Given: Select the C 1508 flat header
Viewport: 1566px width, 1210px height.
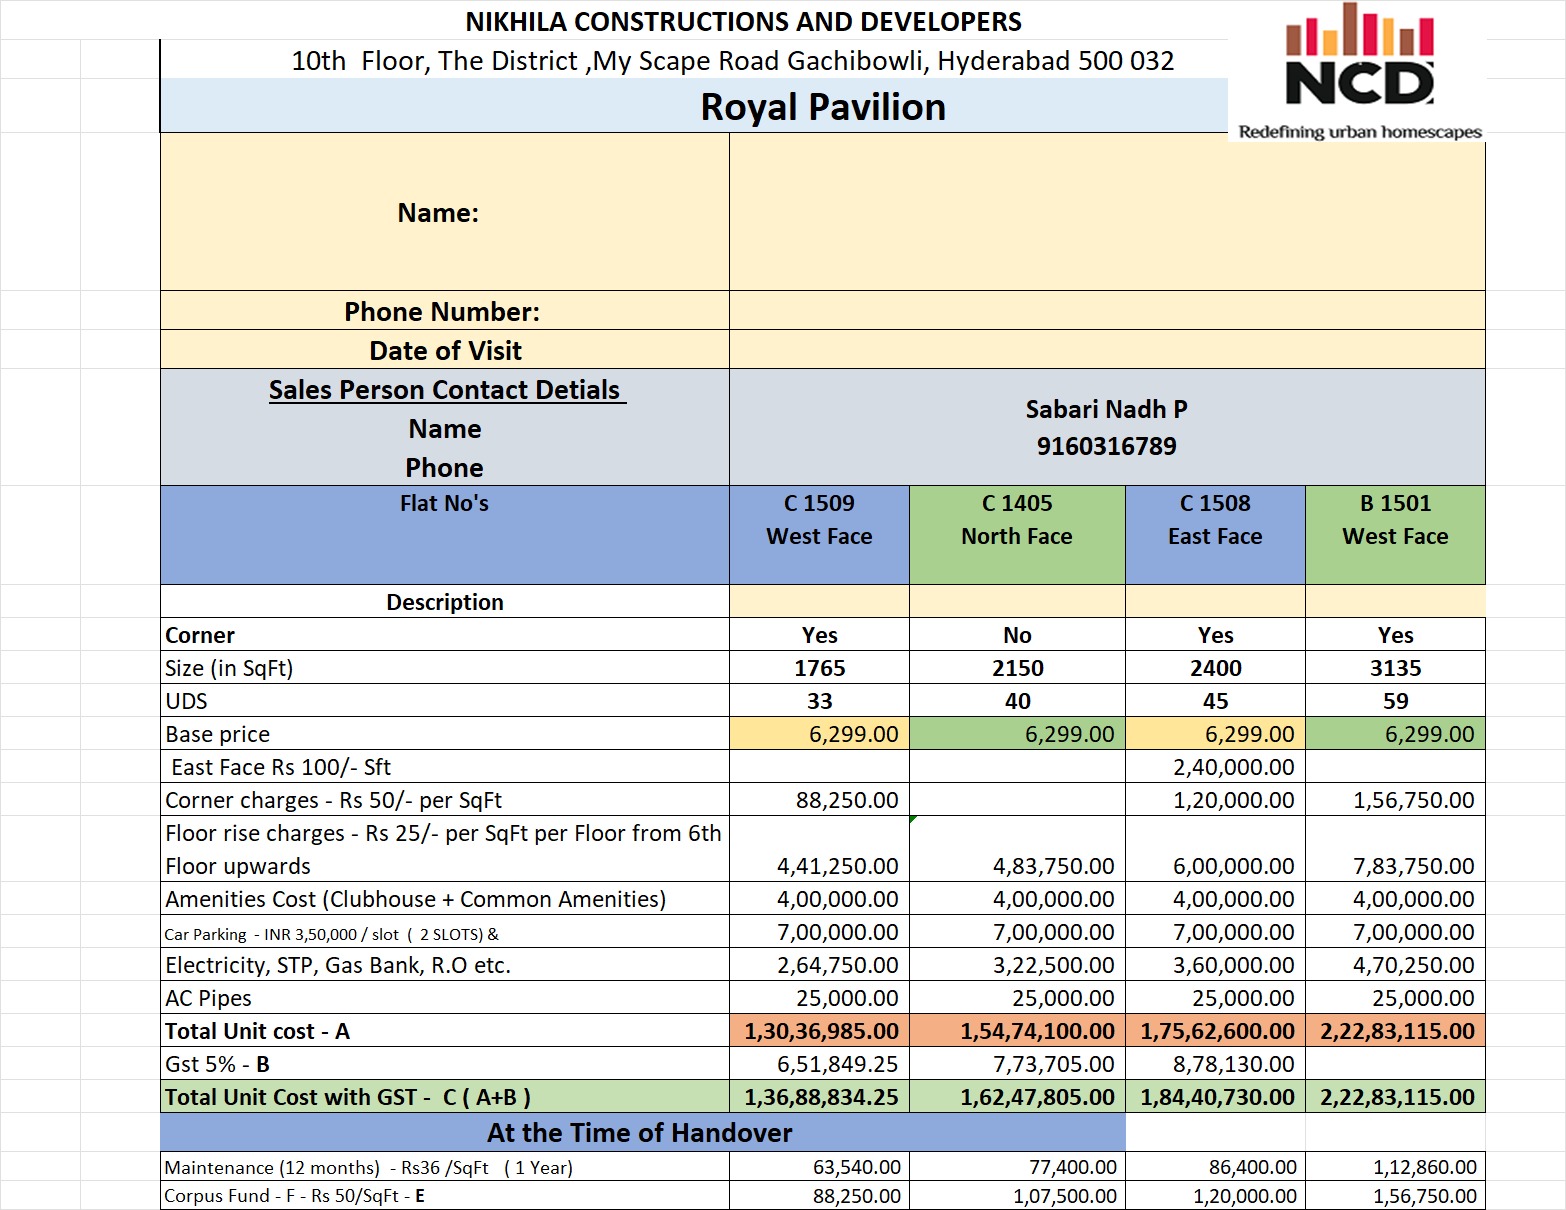Looking at the screenshot, I should click(x=1215, y=535).
